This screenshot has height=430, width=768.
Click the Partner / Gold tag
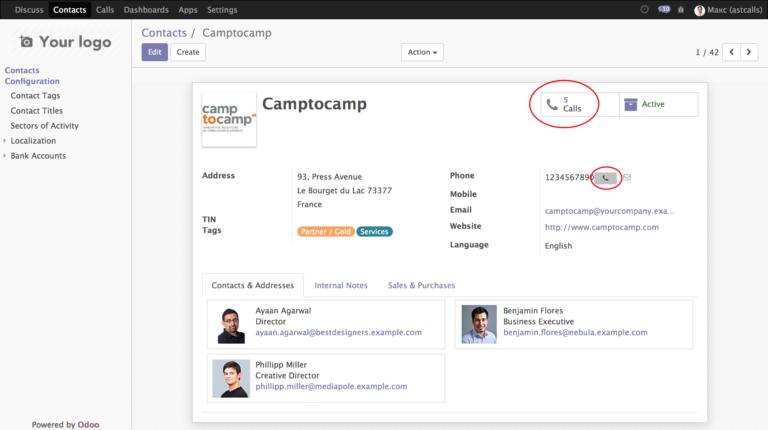[326, 232]
